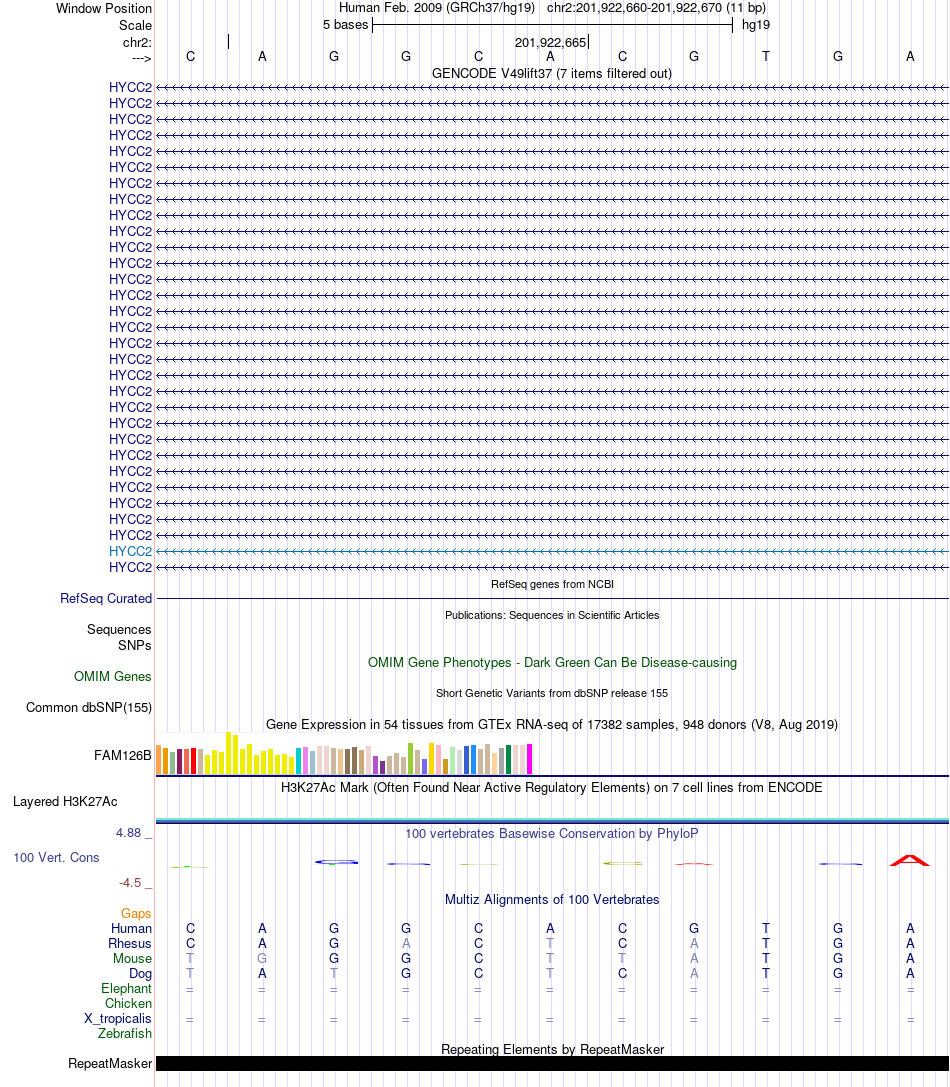Select the RefSeq Curated track label
This screenshot has width=950, height=1087.
(x=106, y=598)
